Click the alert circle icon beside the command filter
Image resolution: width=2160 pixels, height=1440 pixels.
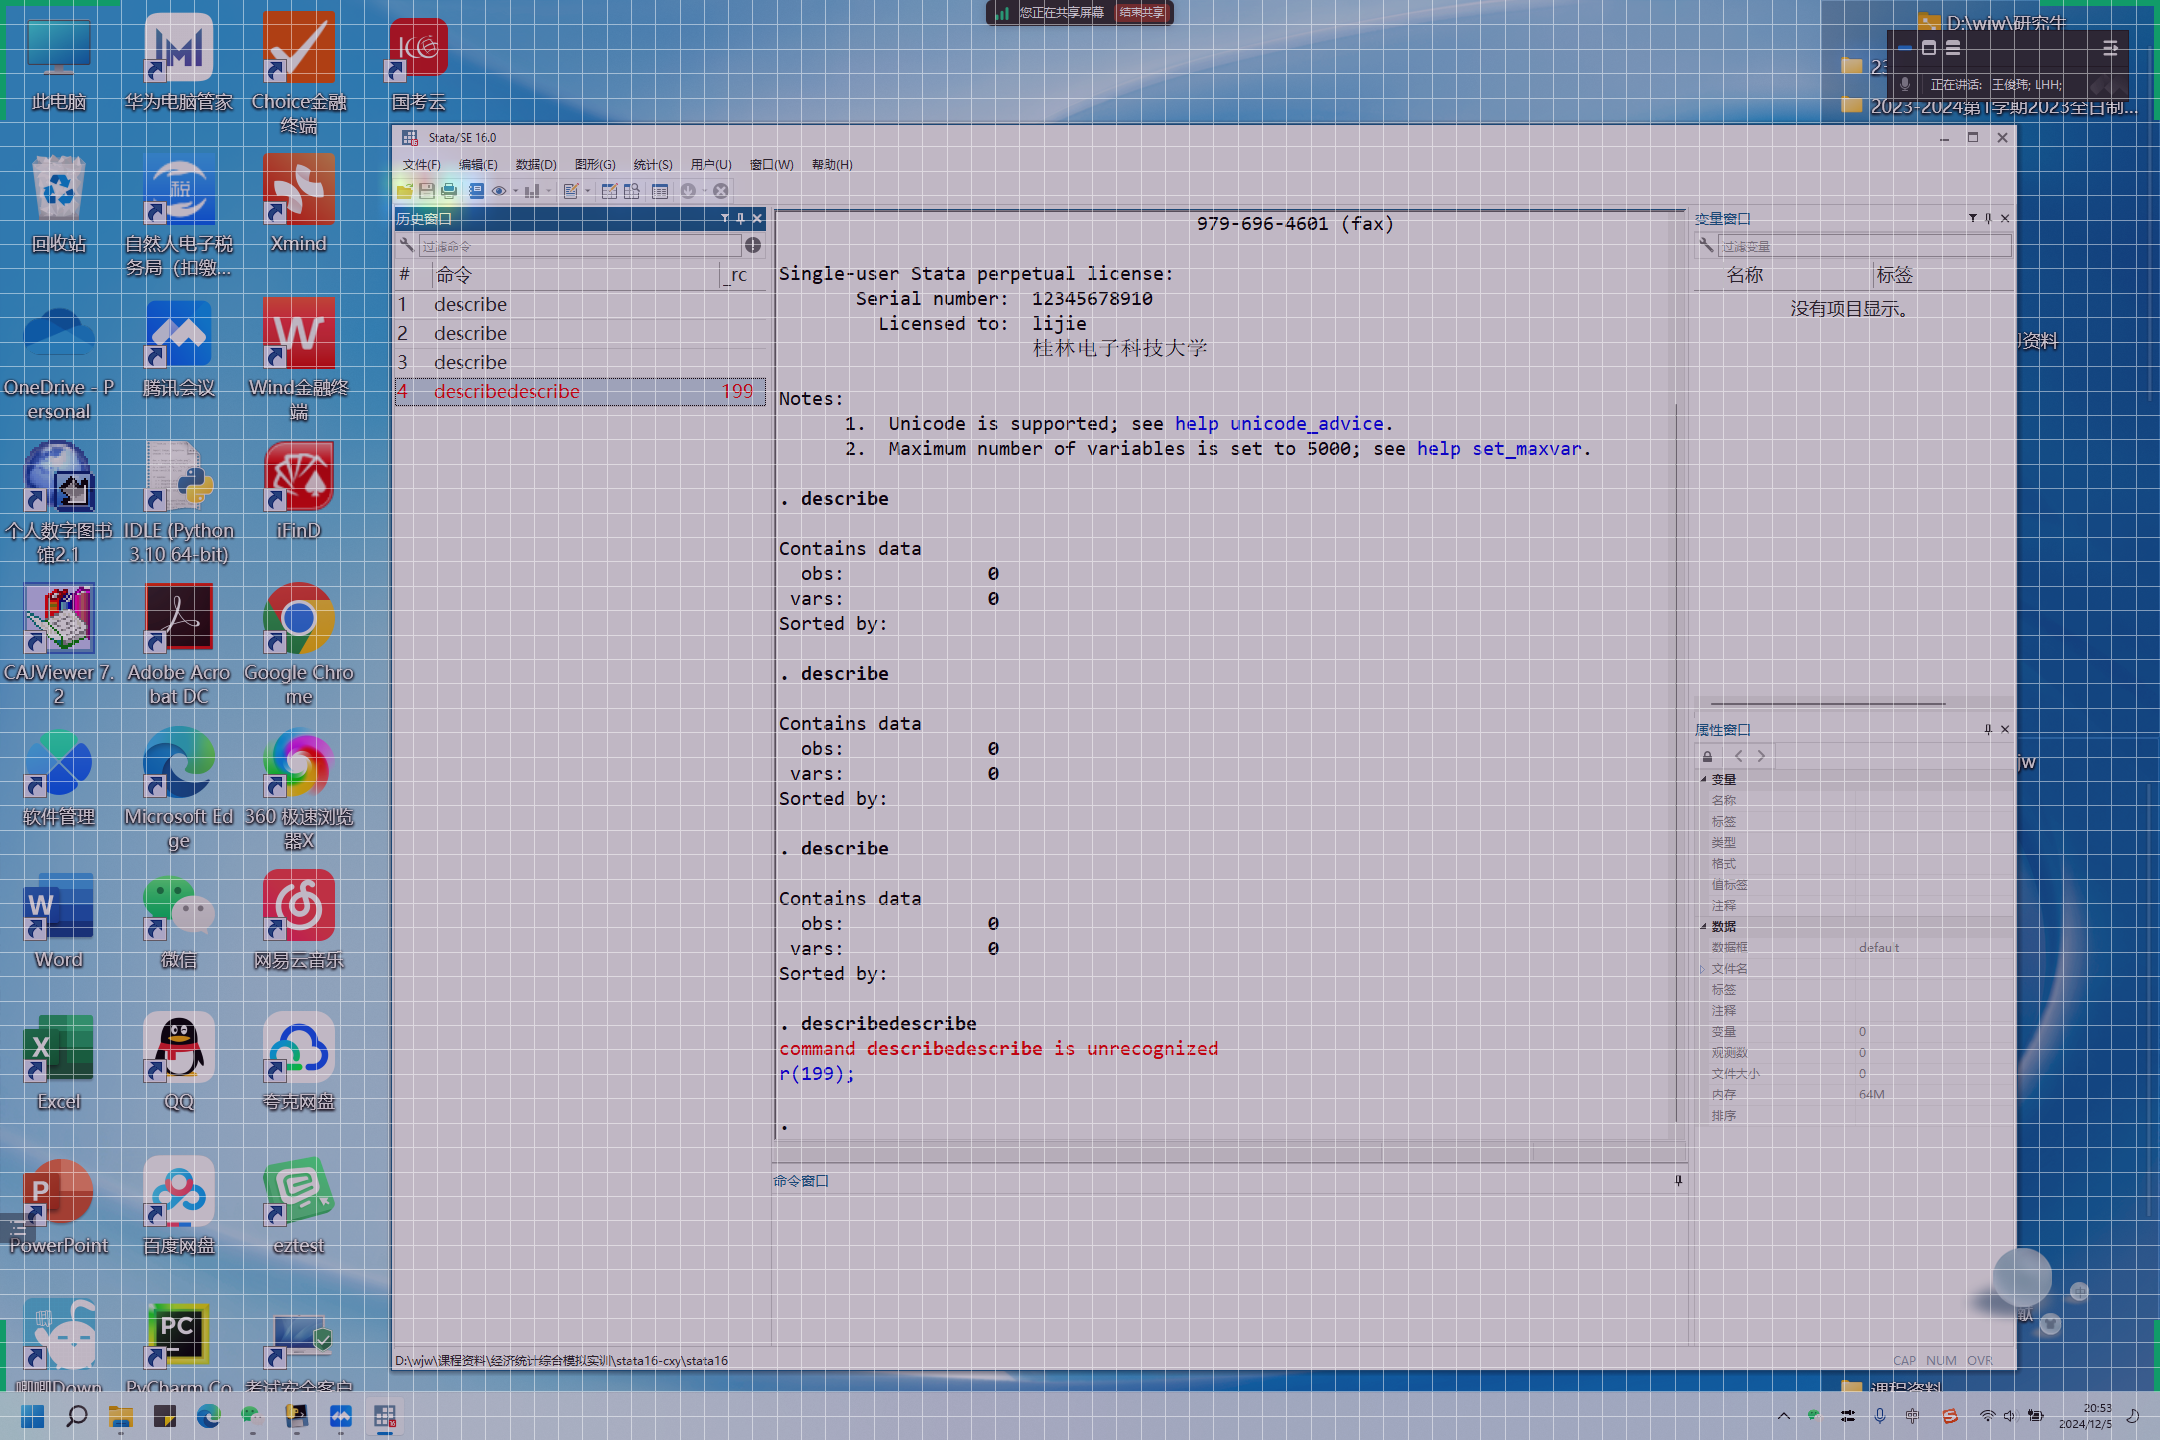[753, 245]
